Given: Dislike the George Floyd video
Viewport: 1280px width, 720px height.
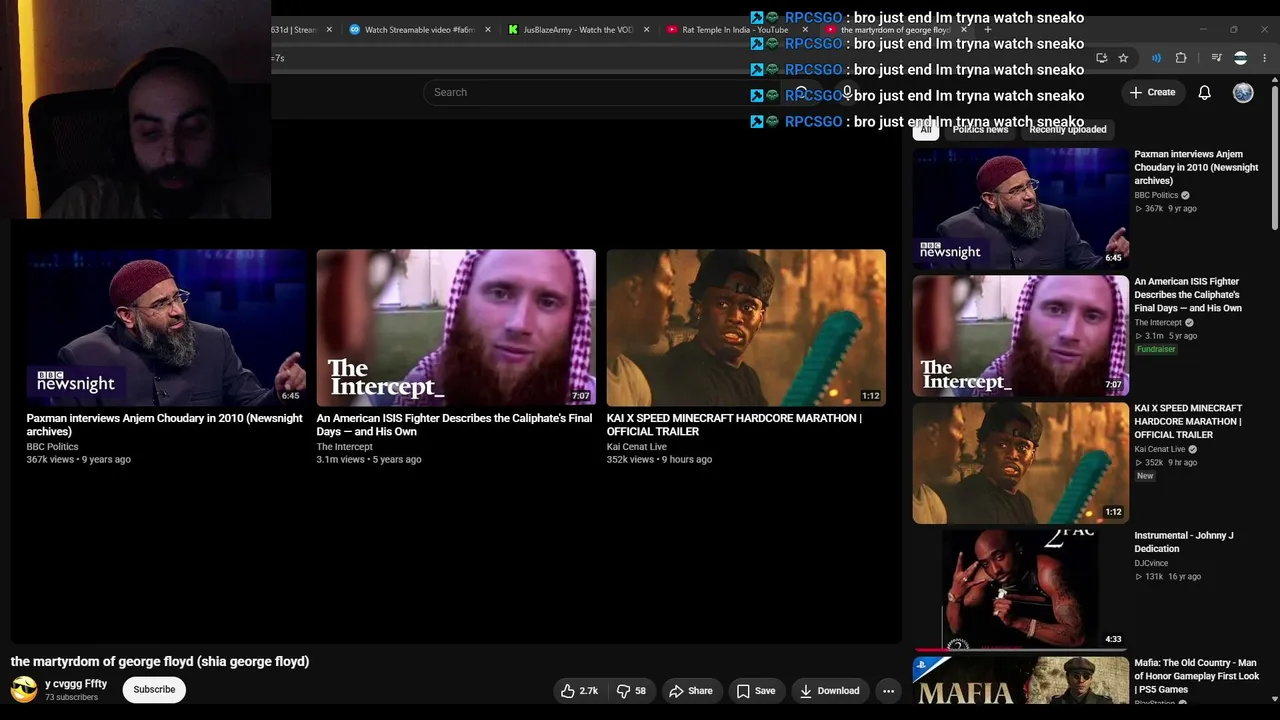Looking at the screenshot, I should tap(631, 691).
